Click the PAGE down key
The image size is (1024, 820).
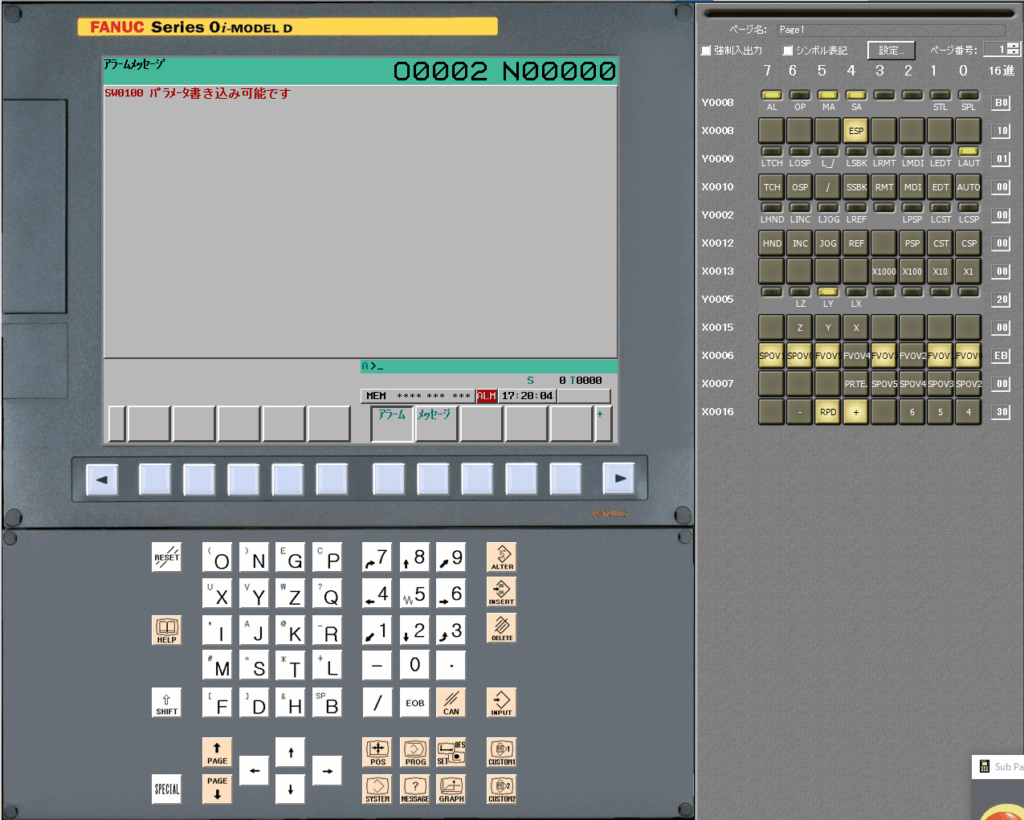217,789
